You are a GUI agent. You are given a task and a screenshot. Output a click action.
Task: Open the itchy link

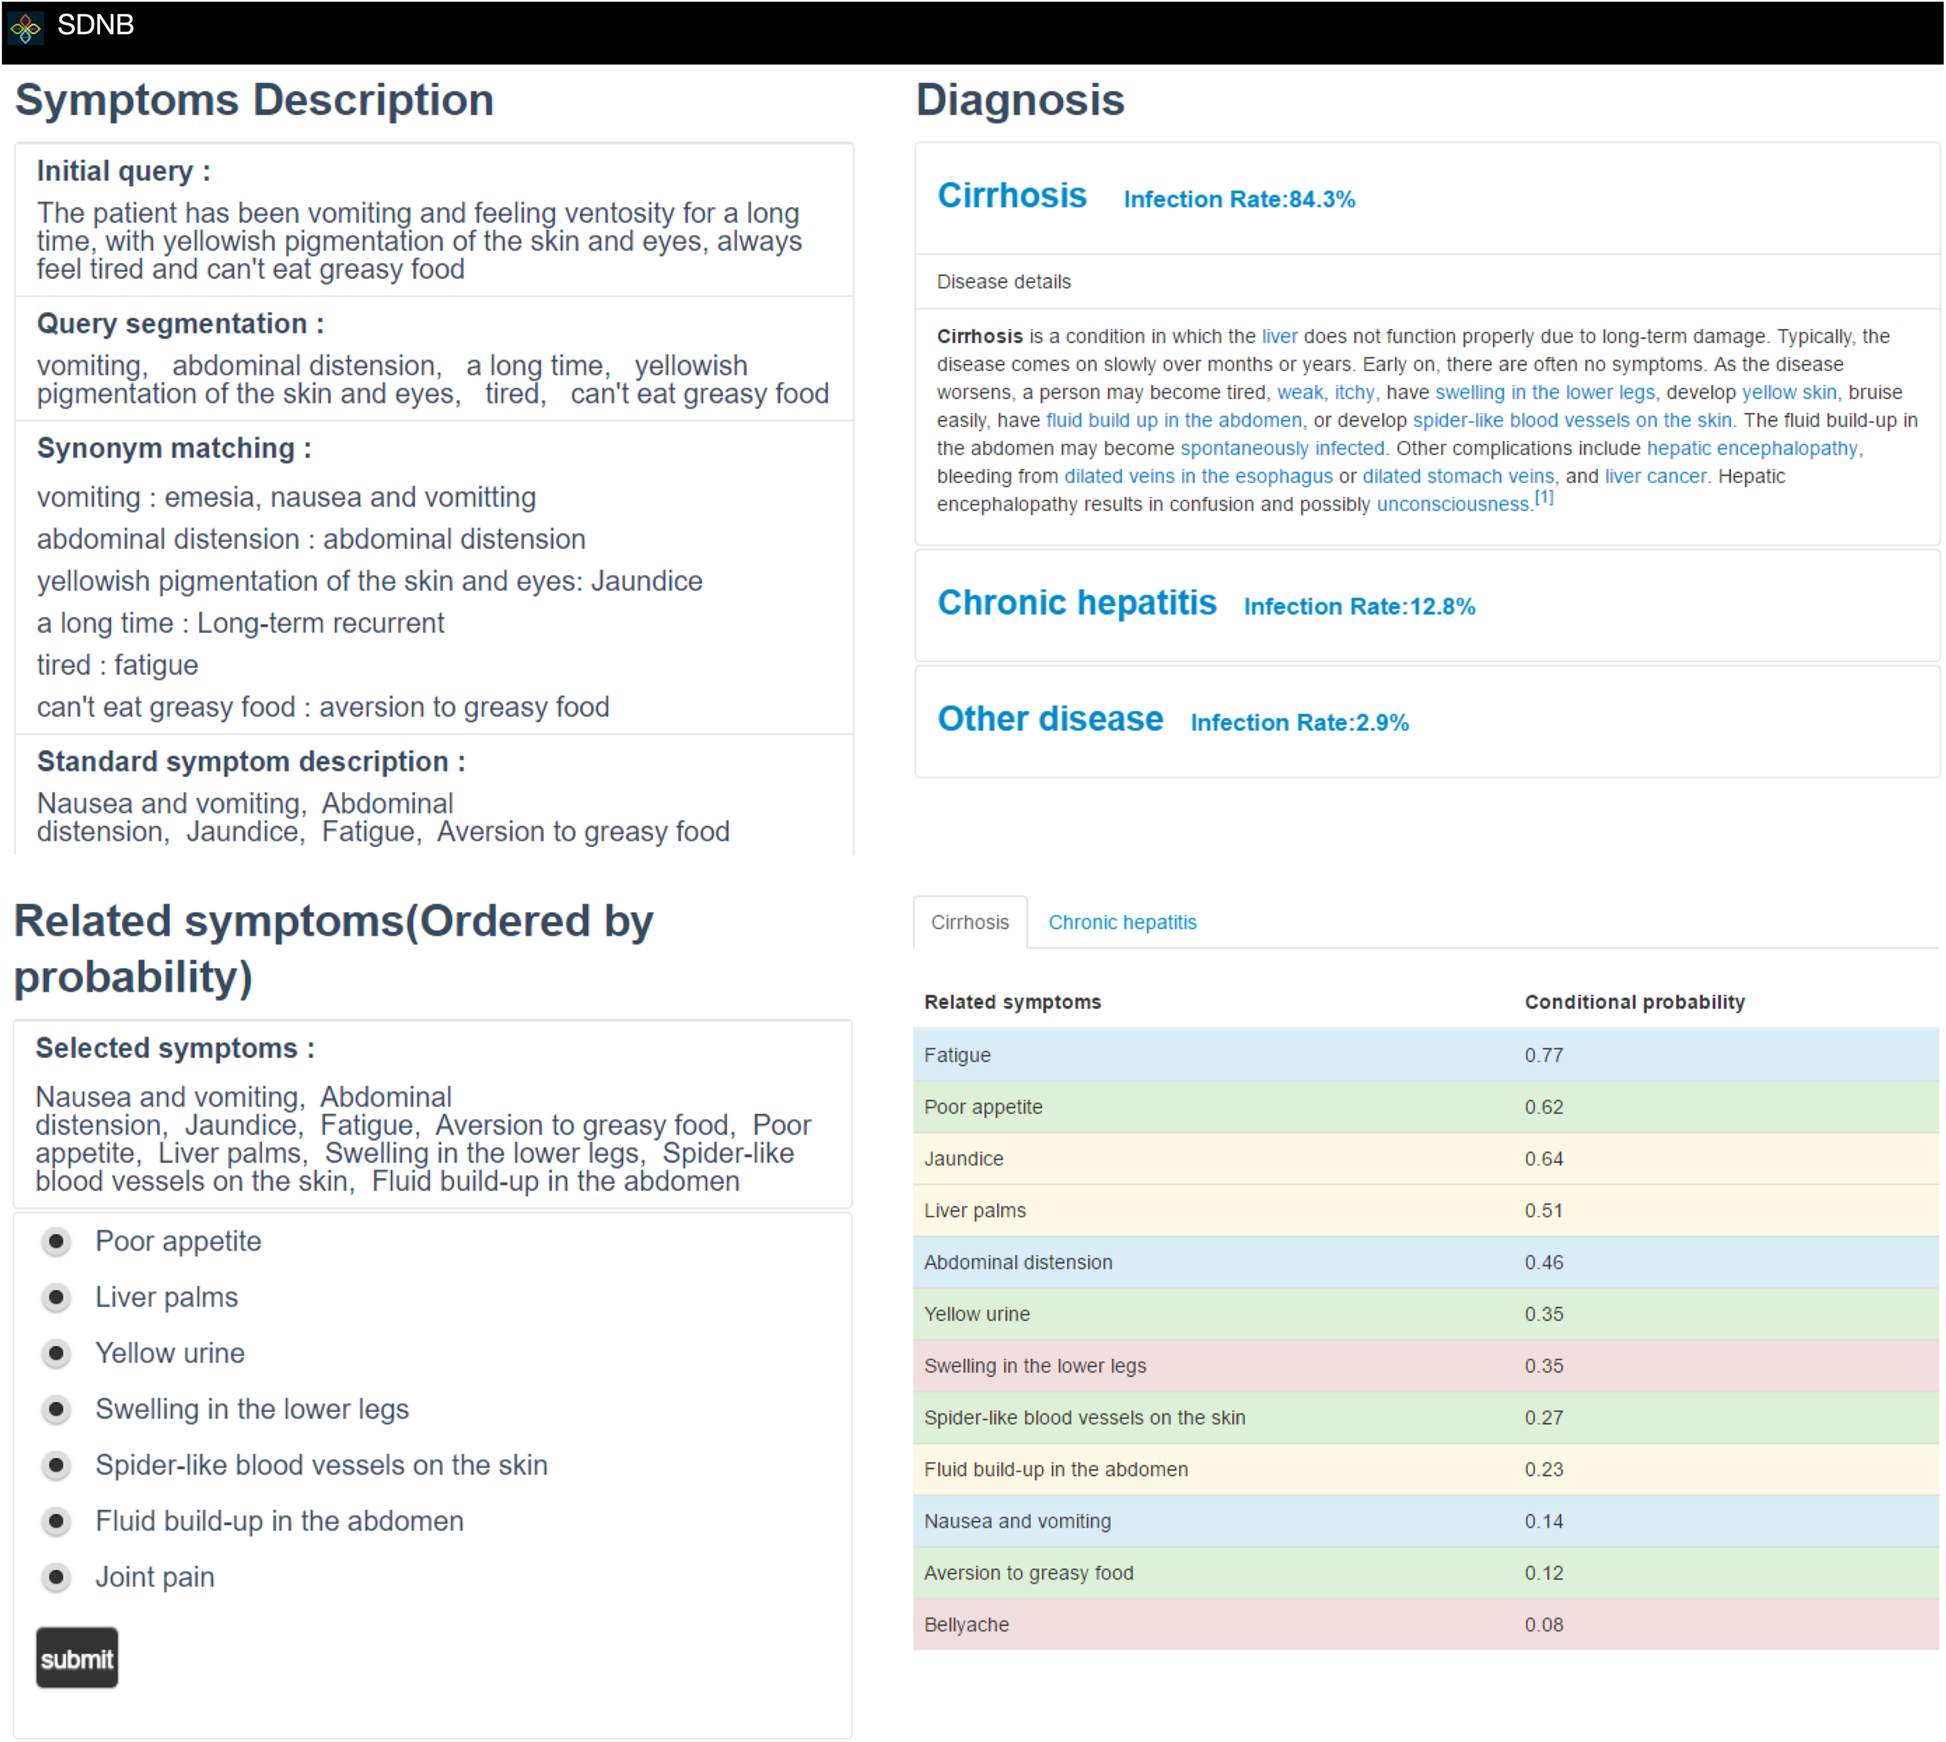coord(1354,392)
